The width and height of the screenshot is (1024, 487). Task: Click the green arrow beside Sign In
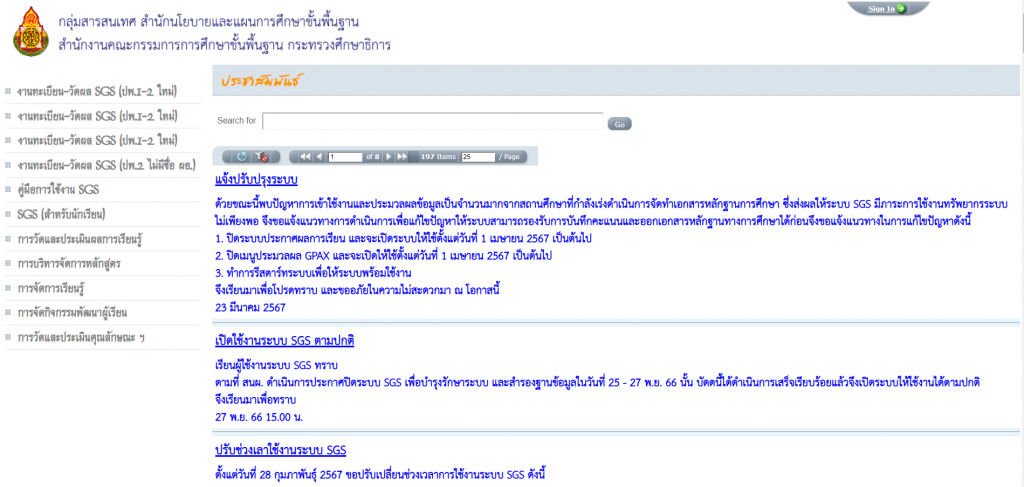pos(901,9)
